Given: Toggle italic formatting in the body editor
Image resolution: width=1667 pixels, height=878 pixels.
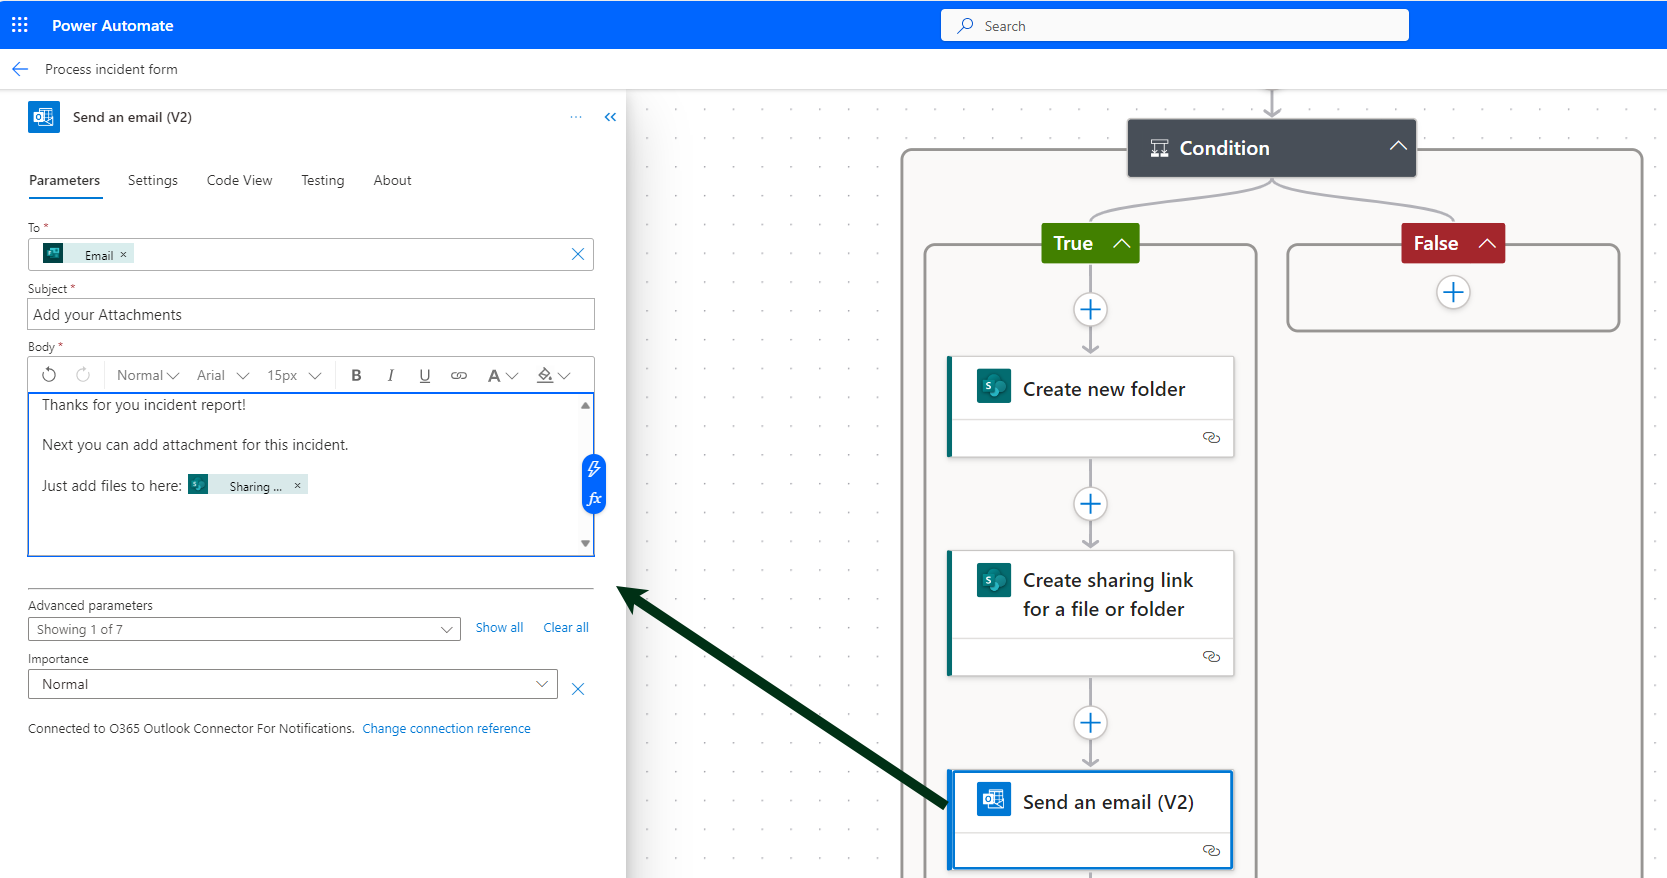Looking at the screenshot, I should coord(390,375).
